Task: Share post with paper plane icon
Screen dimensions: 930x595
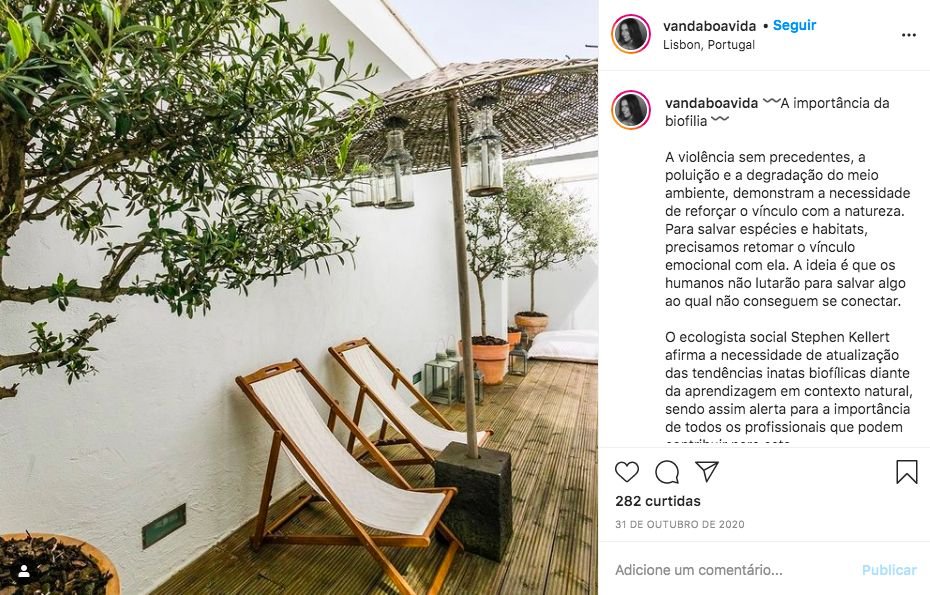Action: point(707,472)
